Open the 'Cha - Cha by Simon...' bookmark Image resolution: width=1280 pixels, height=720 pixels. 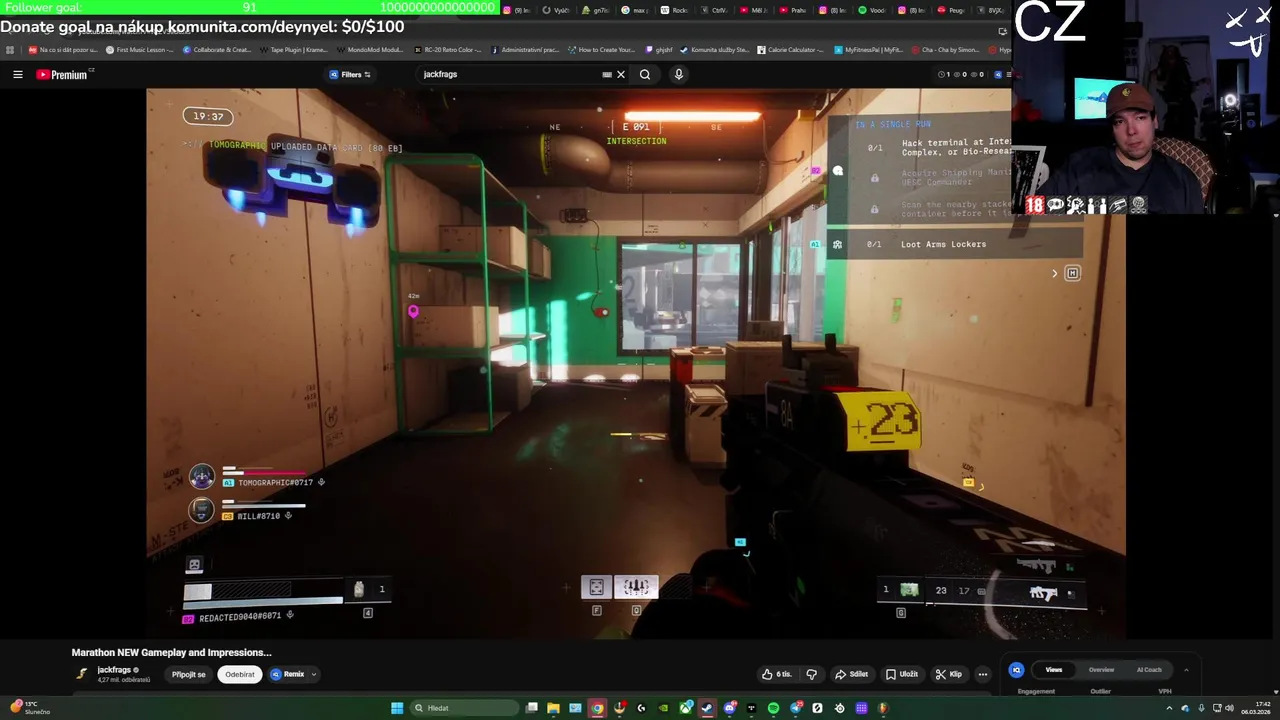[x=944, y=49]
